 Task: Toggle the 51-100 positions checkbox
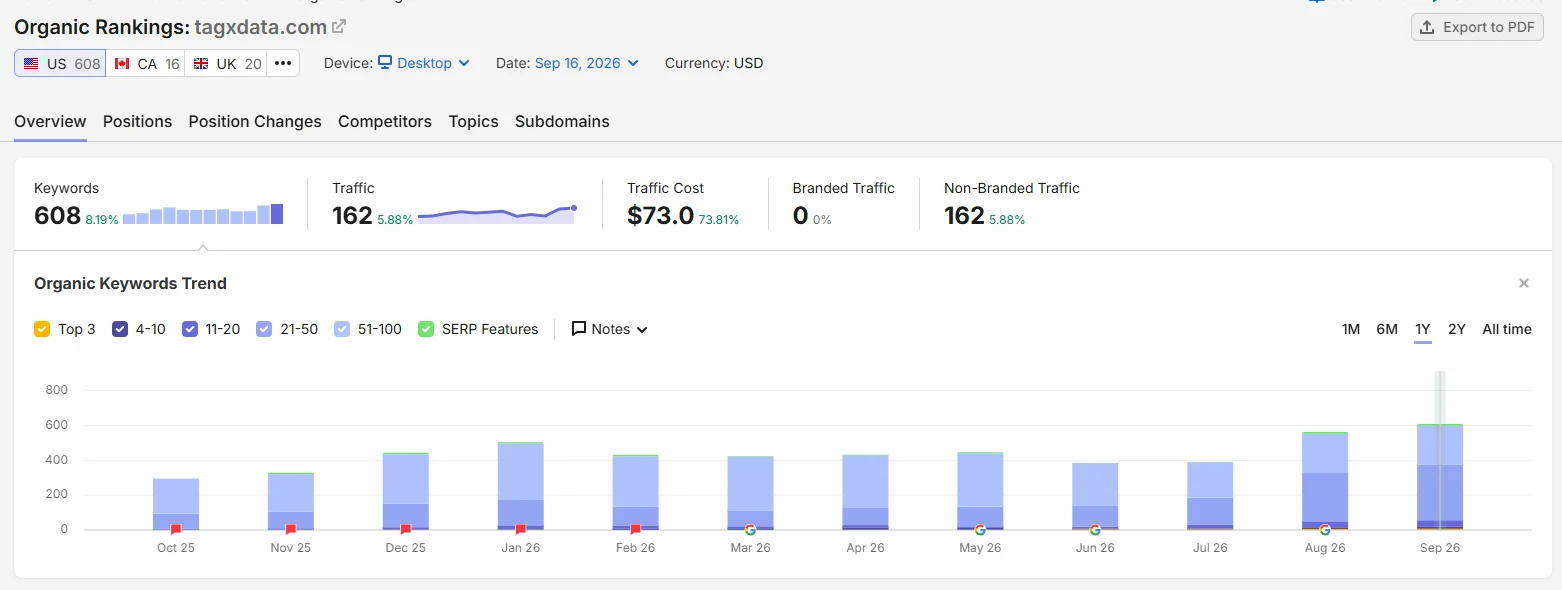click(342, 329)
